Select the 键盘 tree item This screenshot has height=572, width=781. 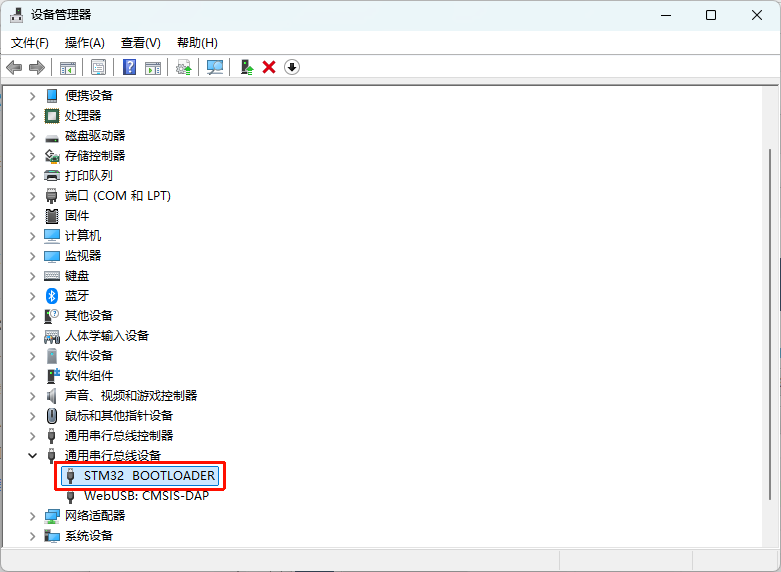77,276
